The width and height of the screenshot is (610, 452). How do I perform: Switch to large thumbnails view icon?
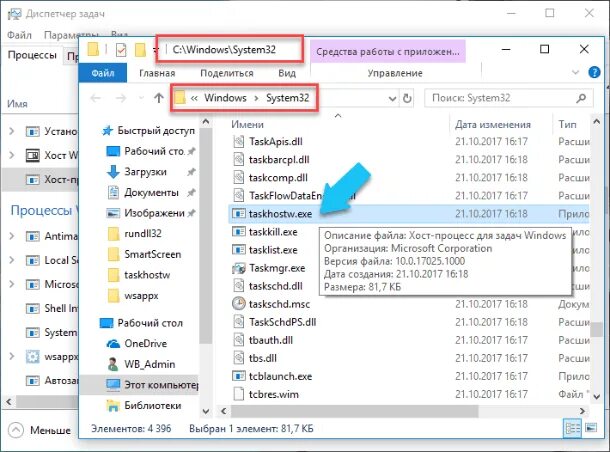591,429
